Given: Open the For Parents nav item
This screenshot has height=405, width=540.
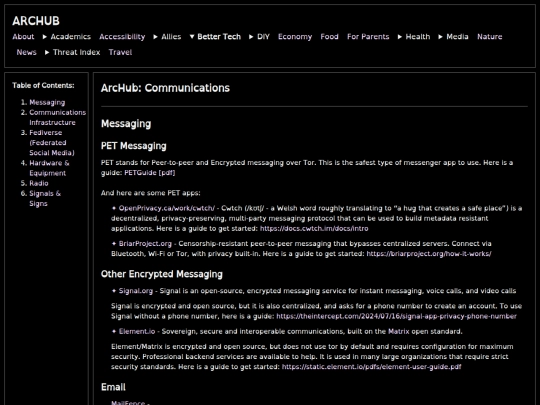Looking at the screenshot, I should 368,37.
